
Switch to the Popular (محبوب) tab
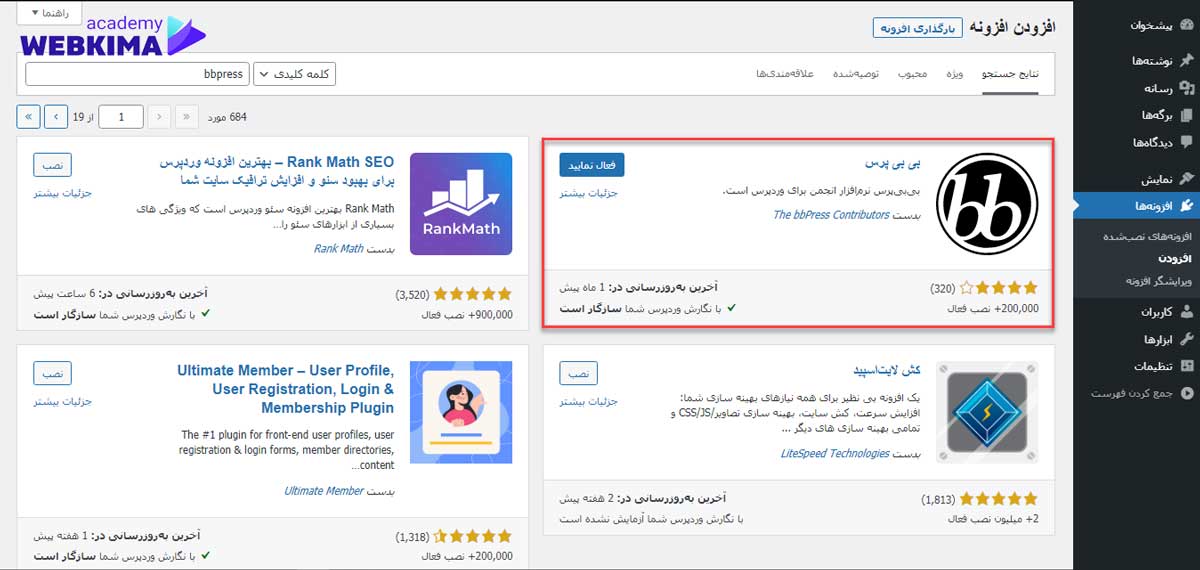pyautogui.click(x=912, y=75)
